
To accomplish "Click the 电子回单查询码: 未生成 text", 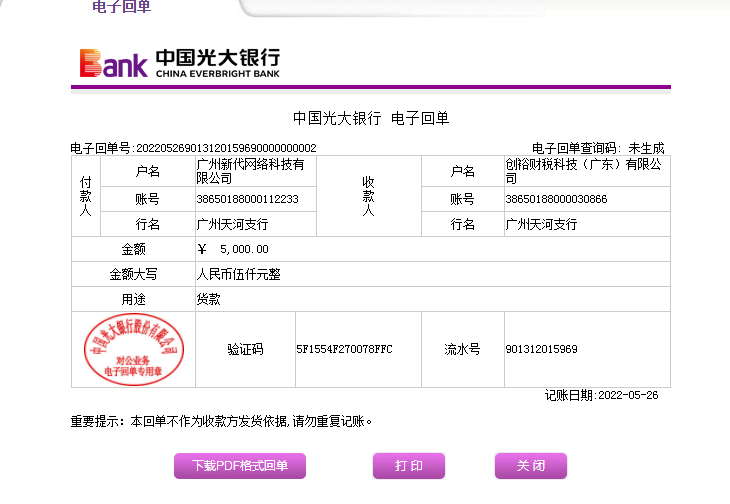I will click(598, 148).
